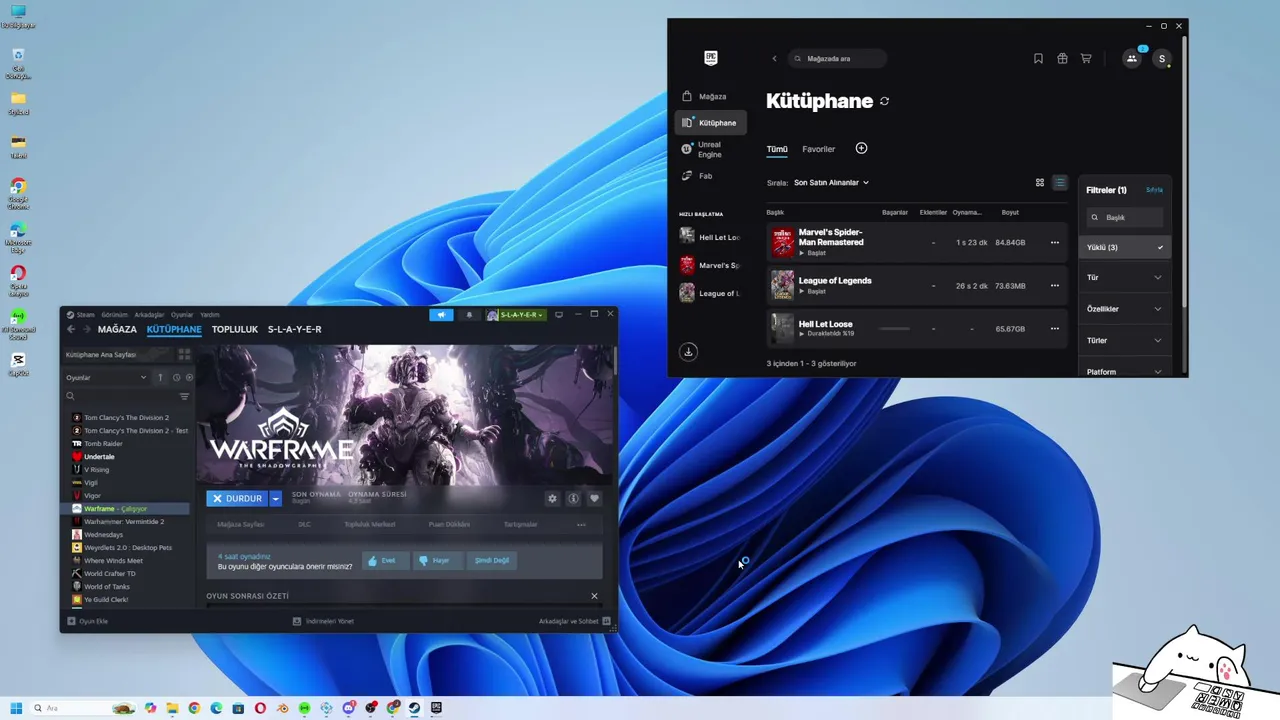
Task: Go back in Epic Games launcher
Action: click(774, 59)
